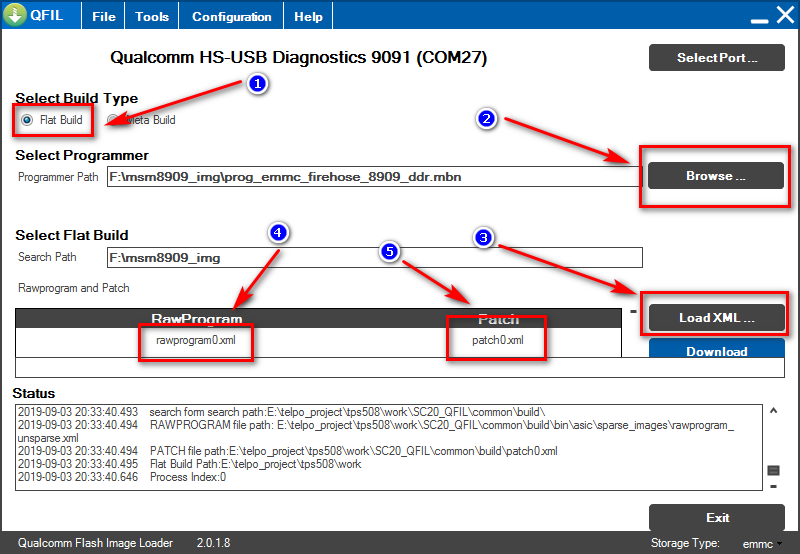
Task: Click the RAWPROGRAM file path log line
Action: pyautogui.click(x=376, y=431)
